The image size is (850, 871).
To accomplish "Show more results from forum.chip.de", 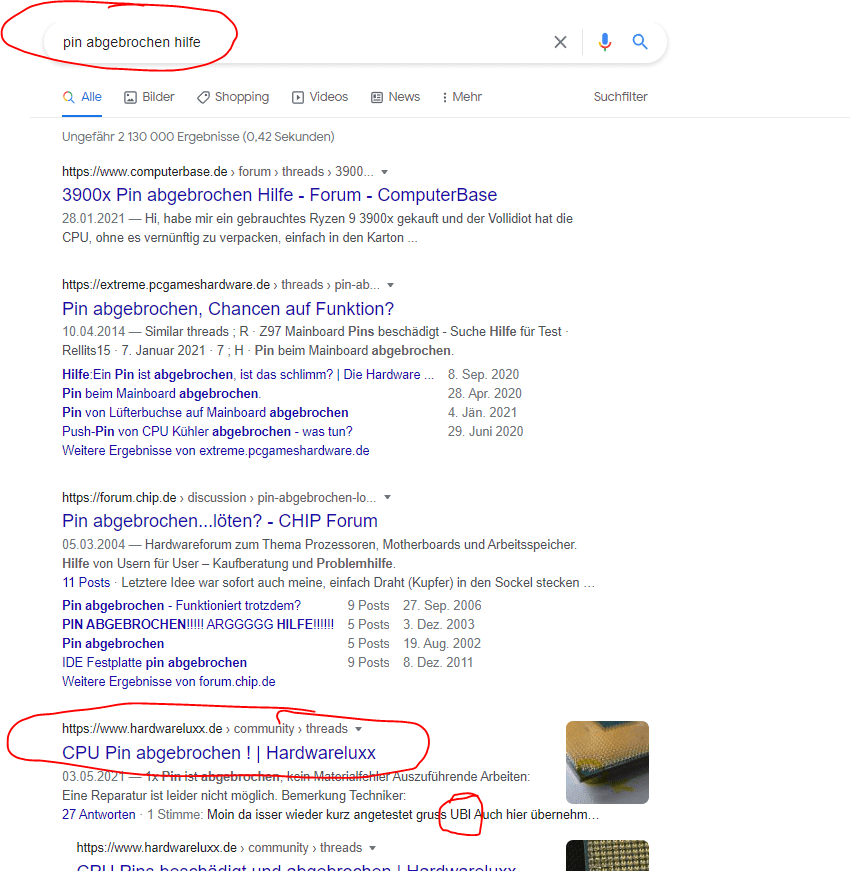I will point(169,682).
